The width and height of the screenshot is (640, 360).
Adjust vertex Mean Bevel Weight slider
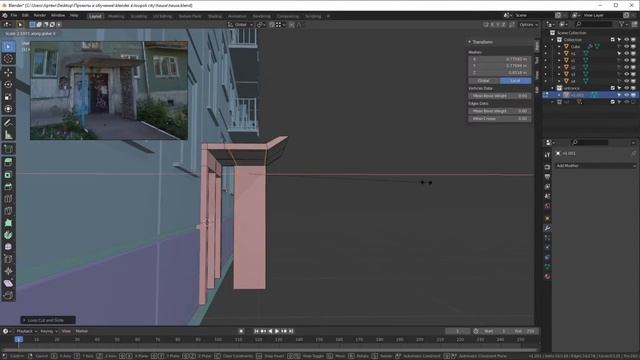pyautogui.click(x=500, y=96)
